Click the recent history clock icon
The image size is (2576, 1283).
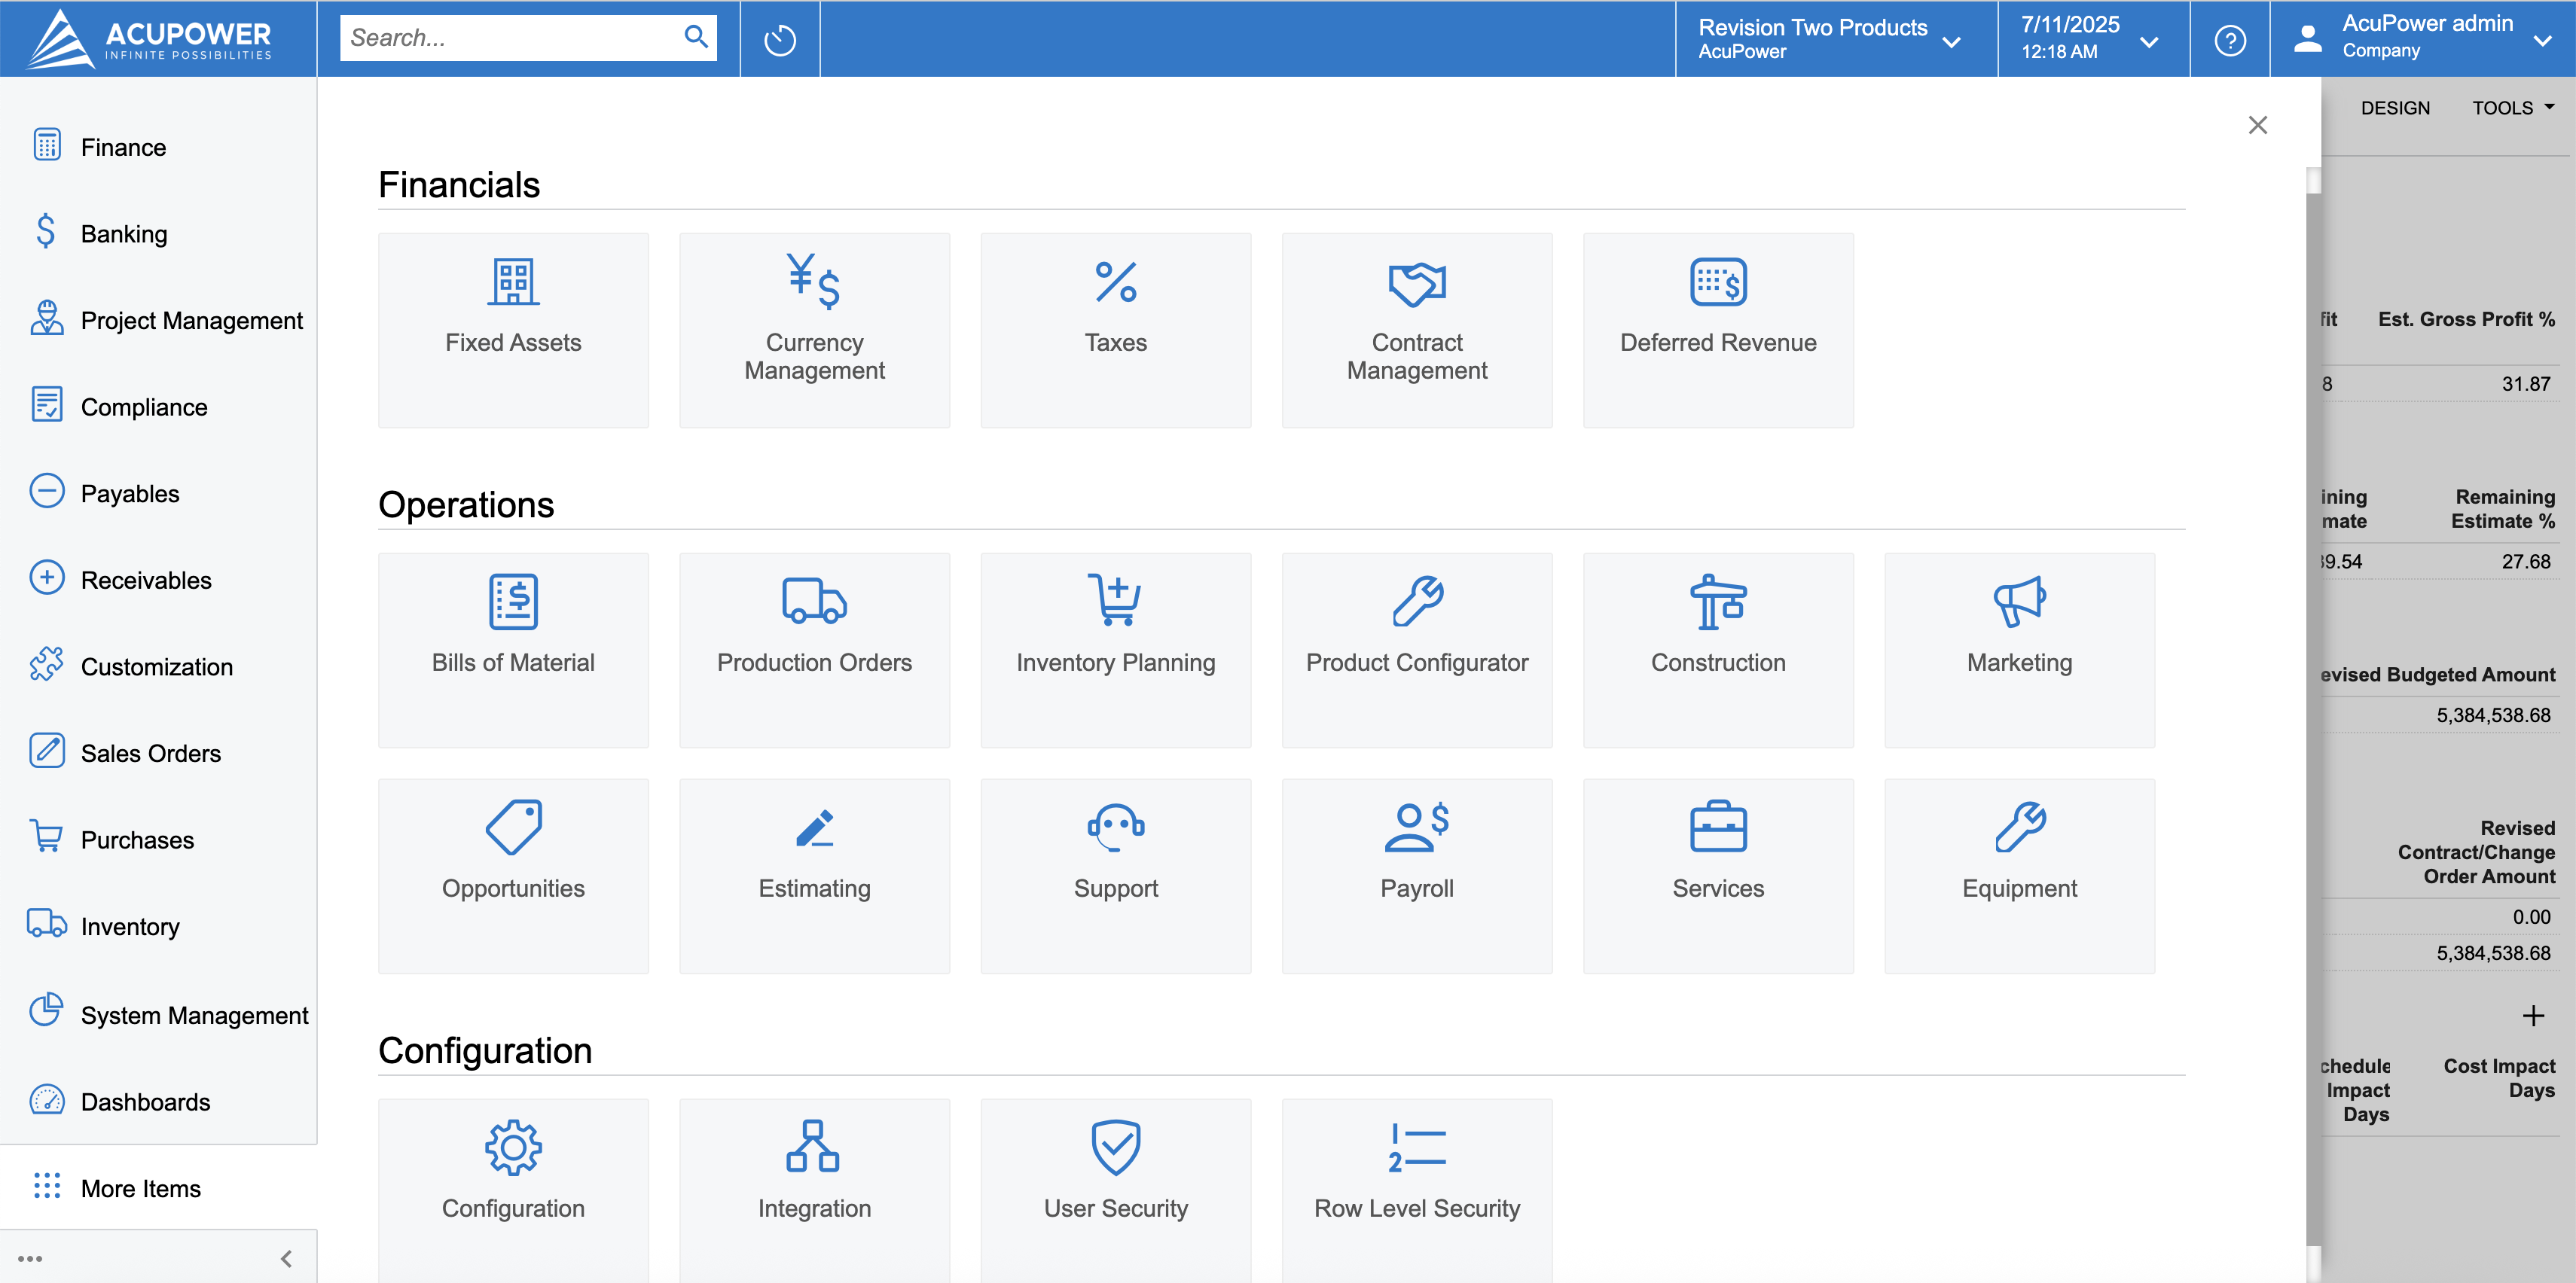pyautogui.click(x=779, y=40)
